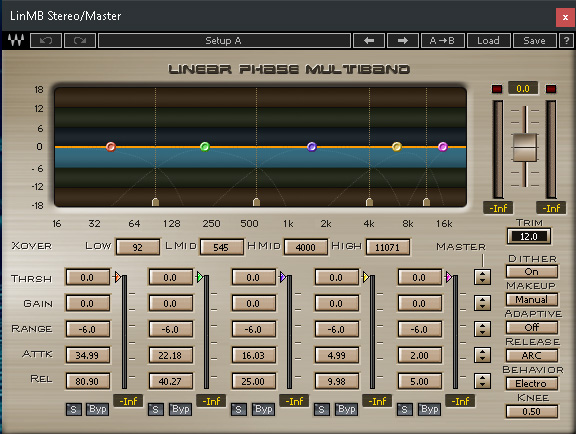
Task: Bypass the fifth band
Action: pos(429,409)
